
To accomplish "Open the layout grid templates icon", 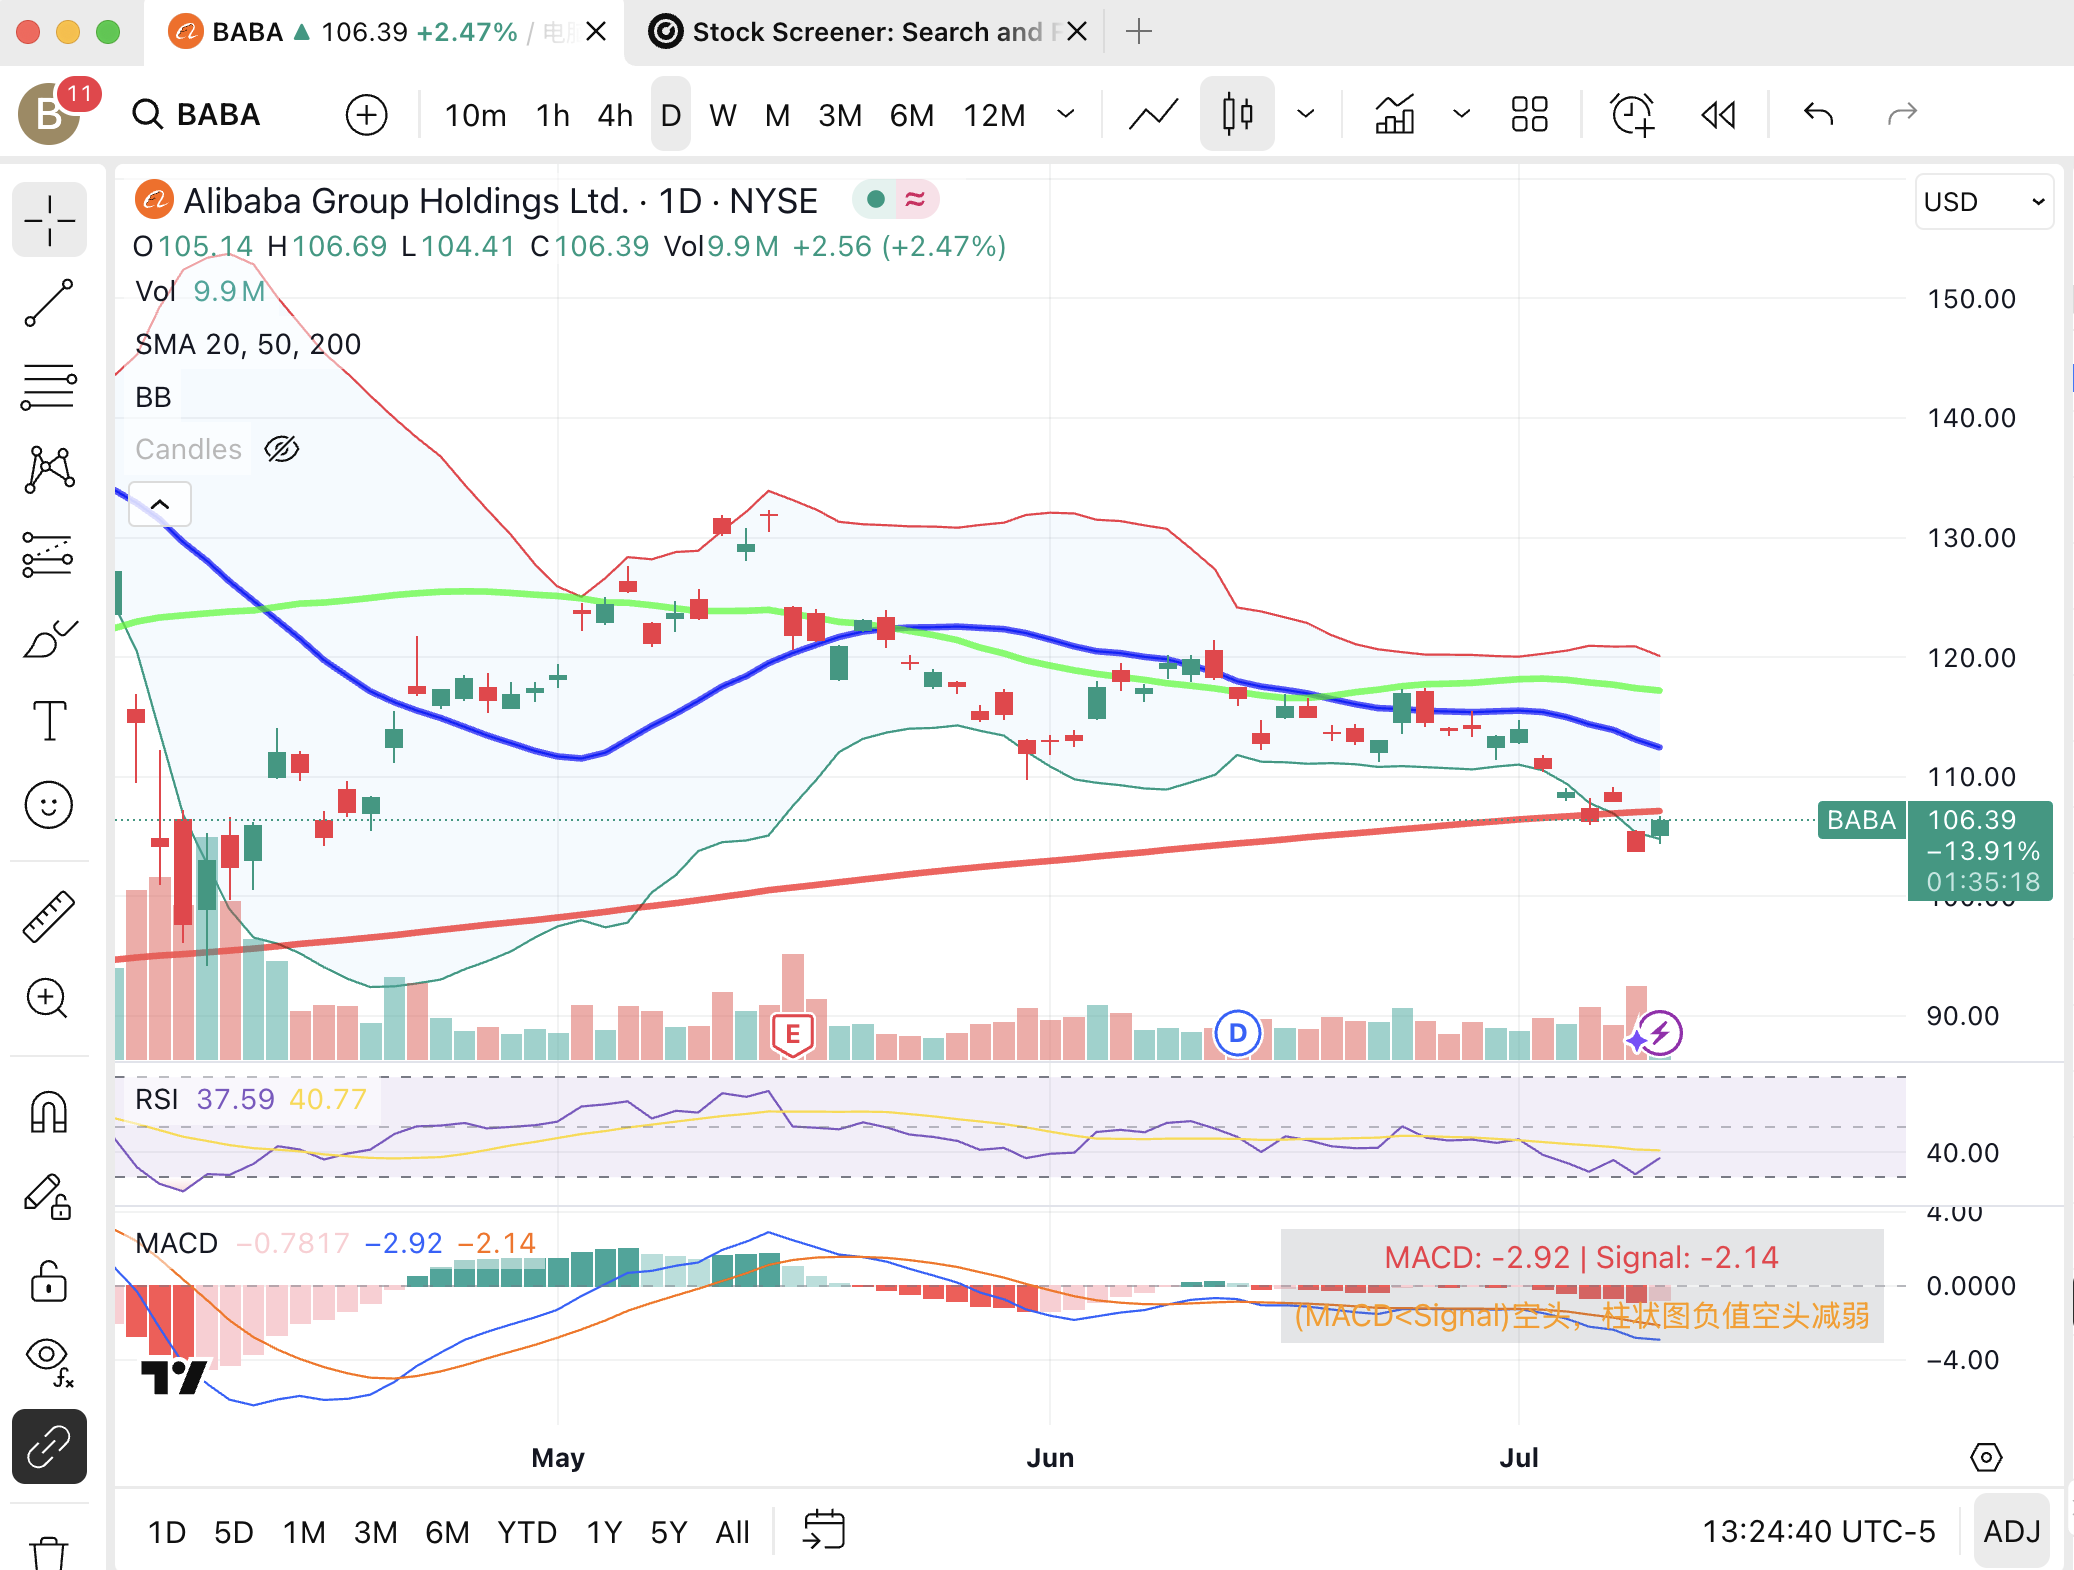I will pos(1529,115).
